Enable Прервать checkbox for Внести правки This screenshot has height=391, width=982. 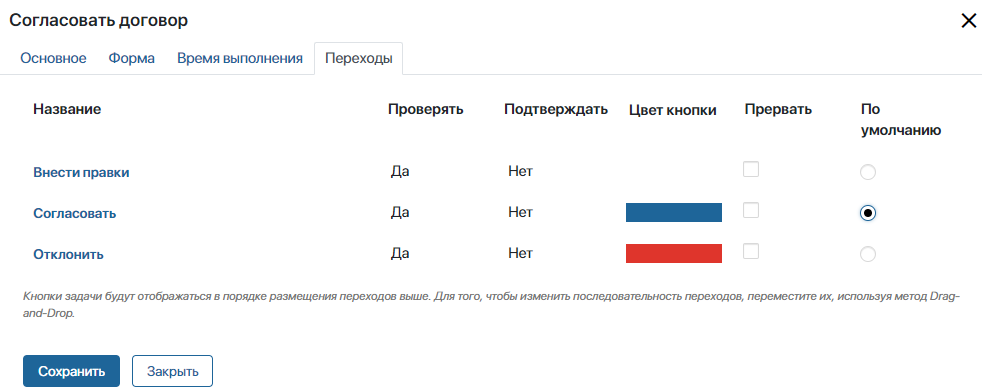[751, 169]
